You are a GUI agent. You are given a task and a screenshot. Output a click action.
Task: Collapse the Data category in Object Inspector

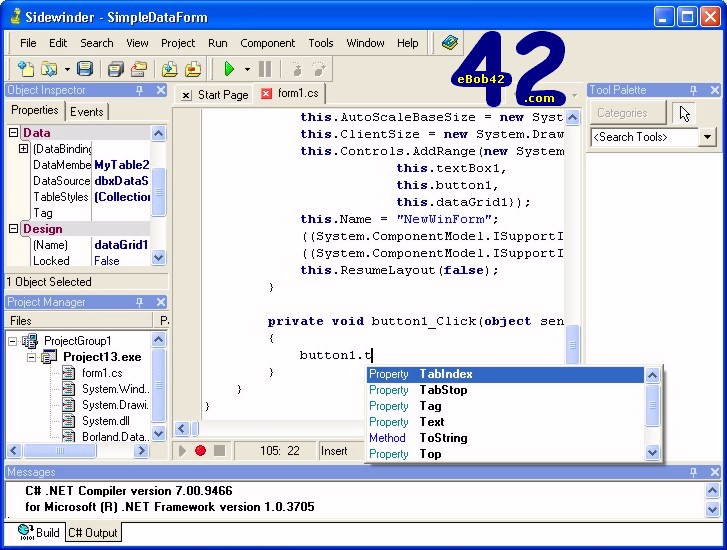[x=14, y=133]
